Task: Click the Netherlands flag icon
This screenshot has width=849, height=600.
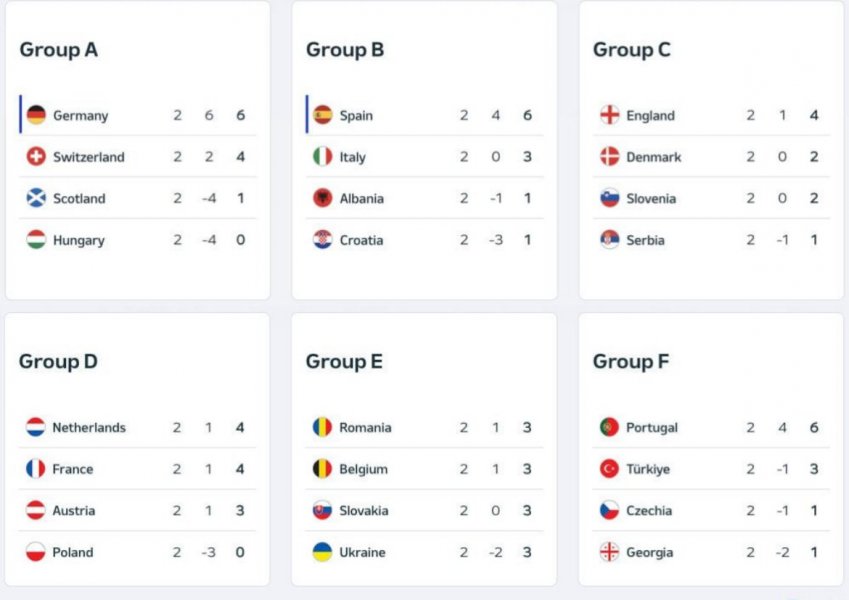Action: [36, 427]
